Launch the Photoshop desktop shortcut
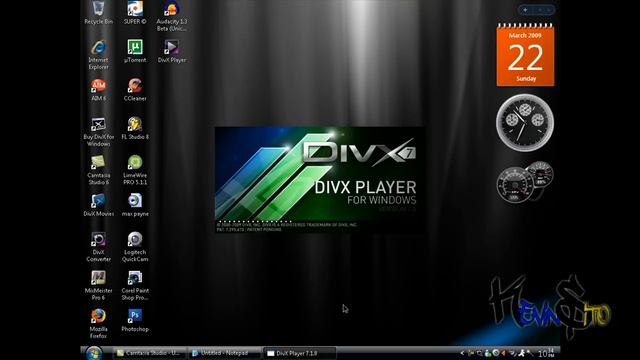Screen dimensions: 640x360 [135, 320]
